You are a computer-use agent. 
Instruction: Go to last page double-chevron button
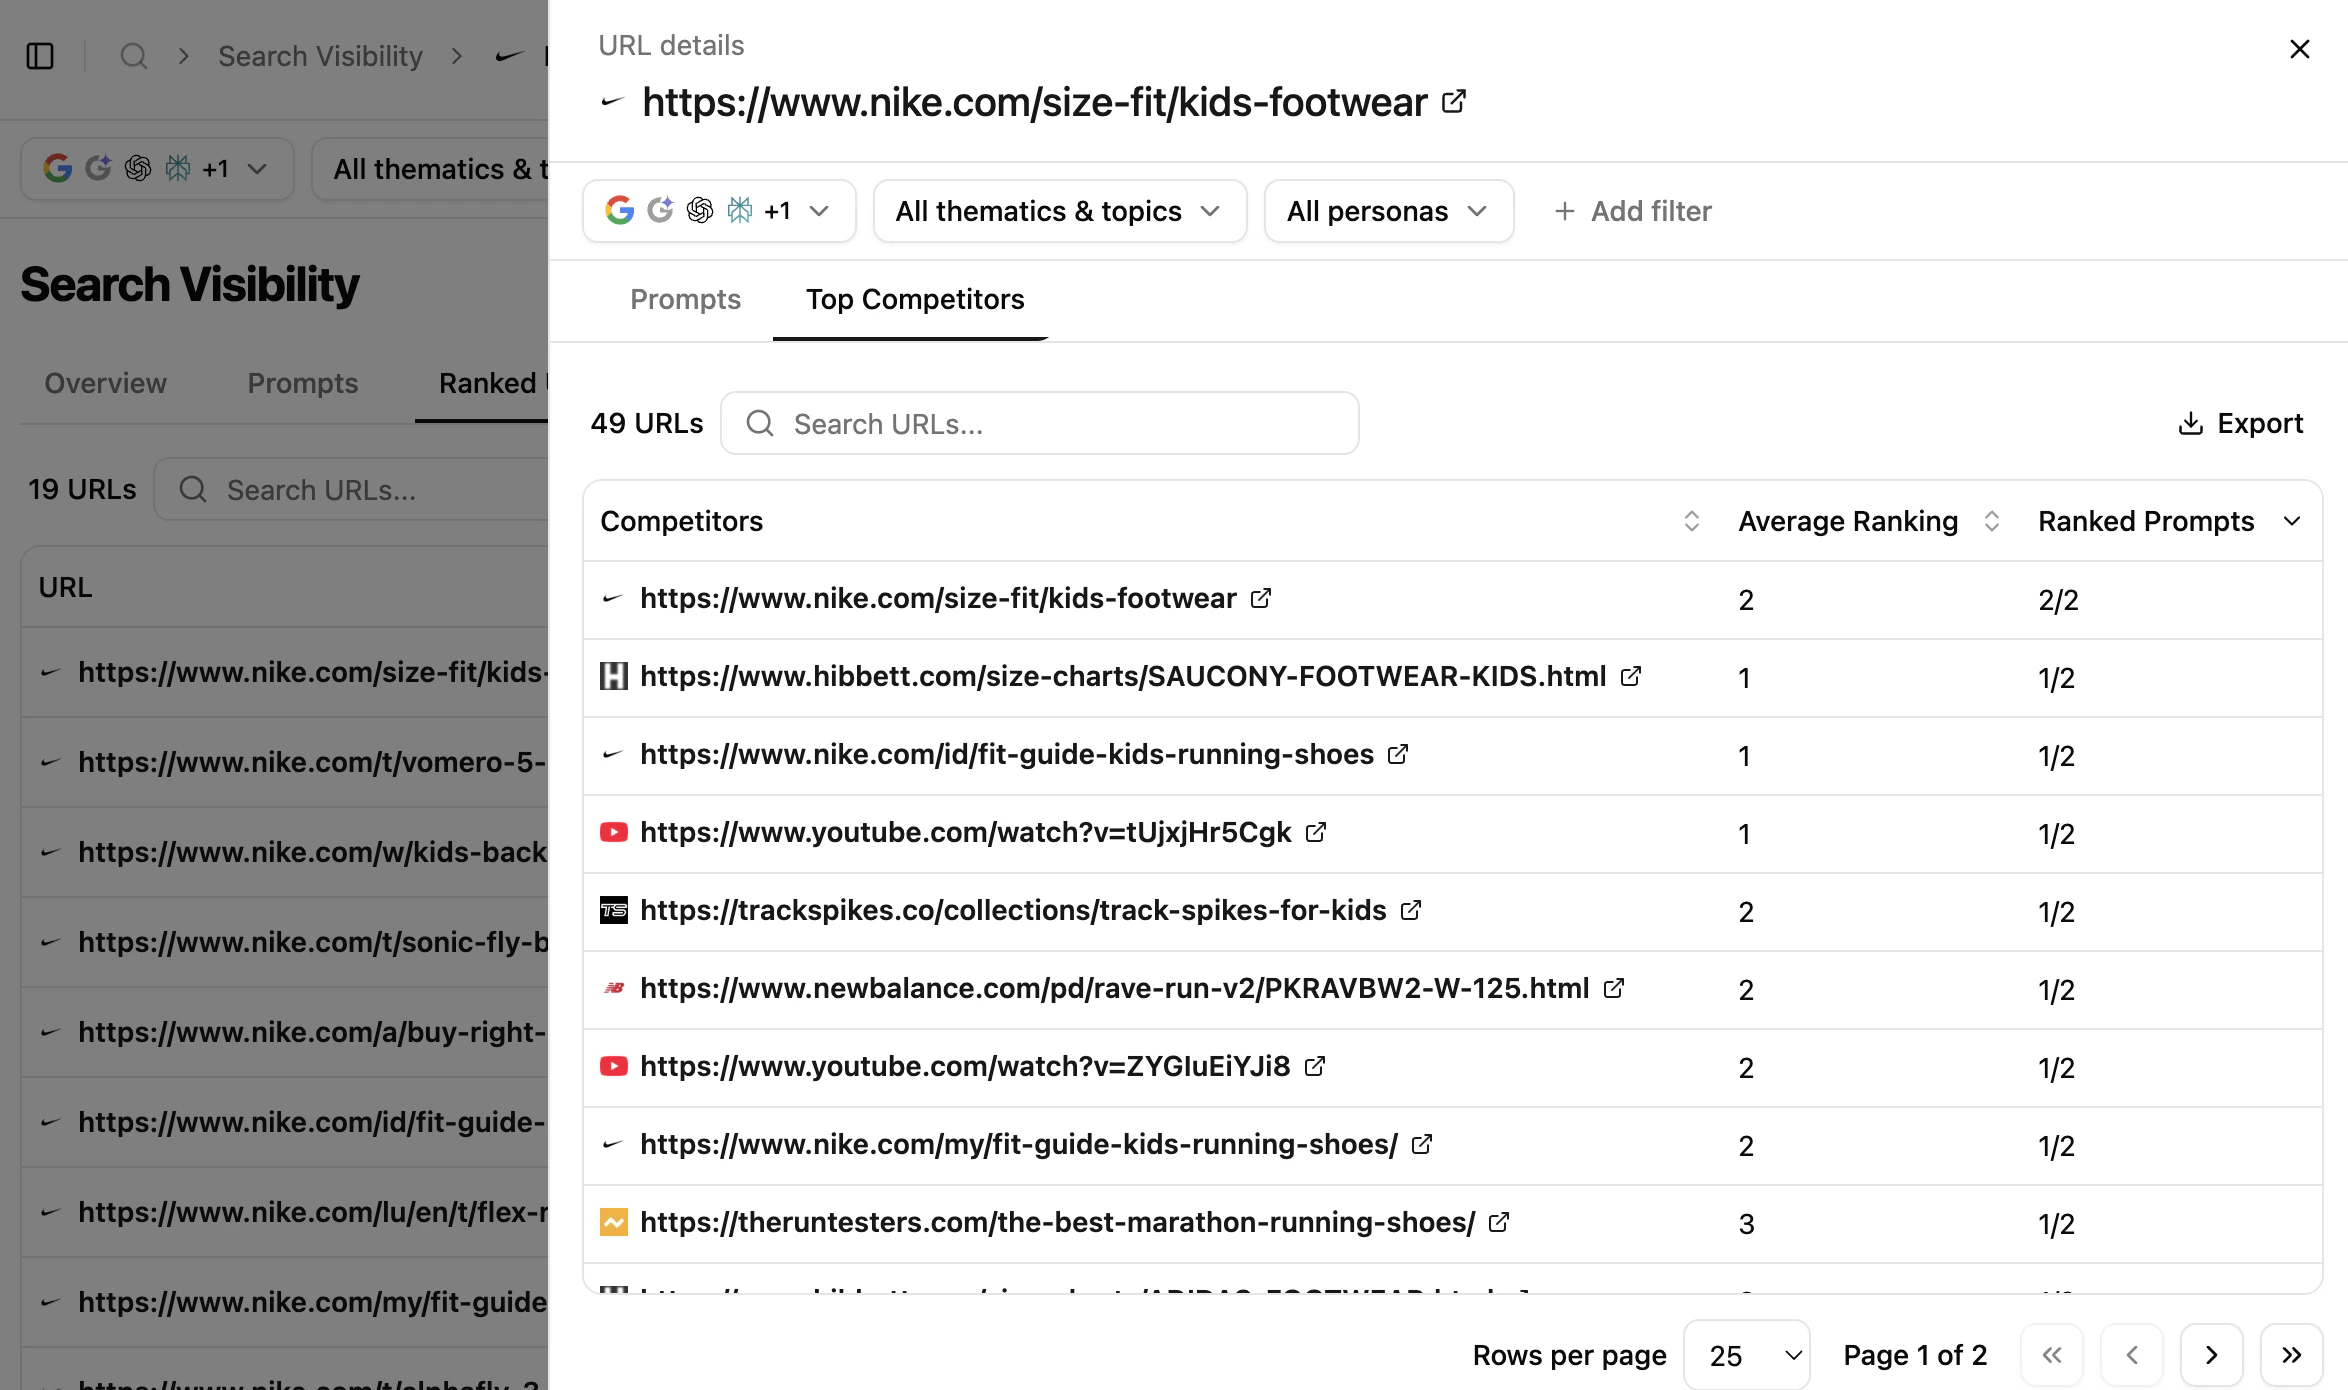(x=2291, y=1355)
